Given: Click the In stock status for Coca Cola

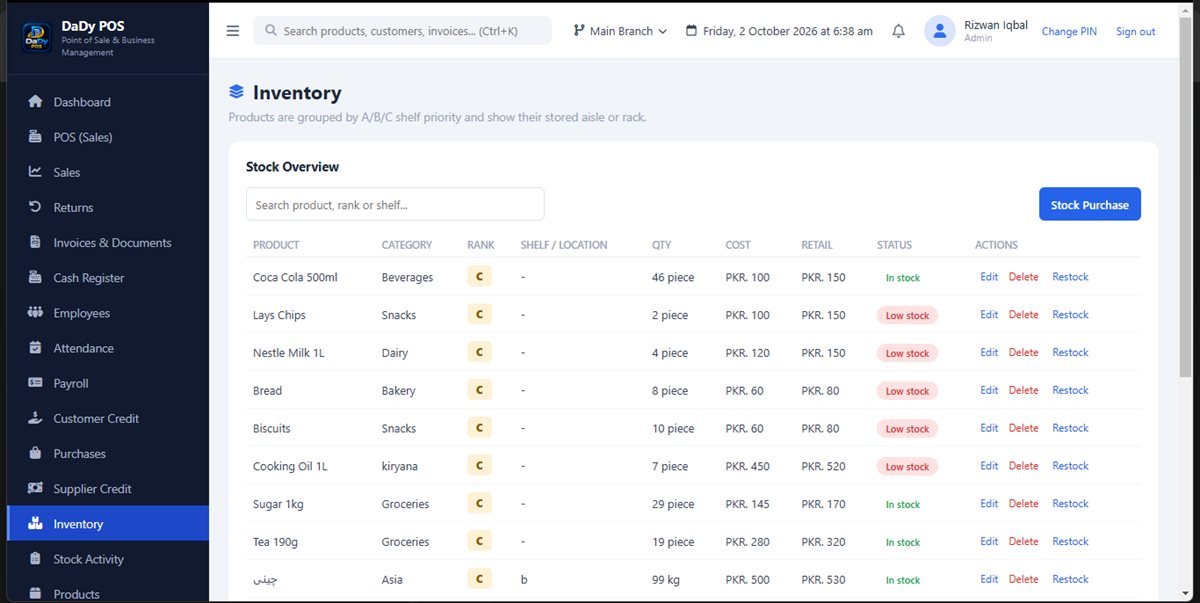Looking at the screenshot, I should pos(902,278).
